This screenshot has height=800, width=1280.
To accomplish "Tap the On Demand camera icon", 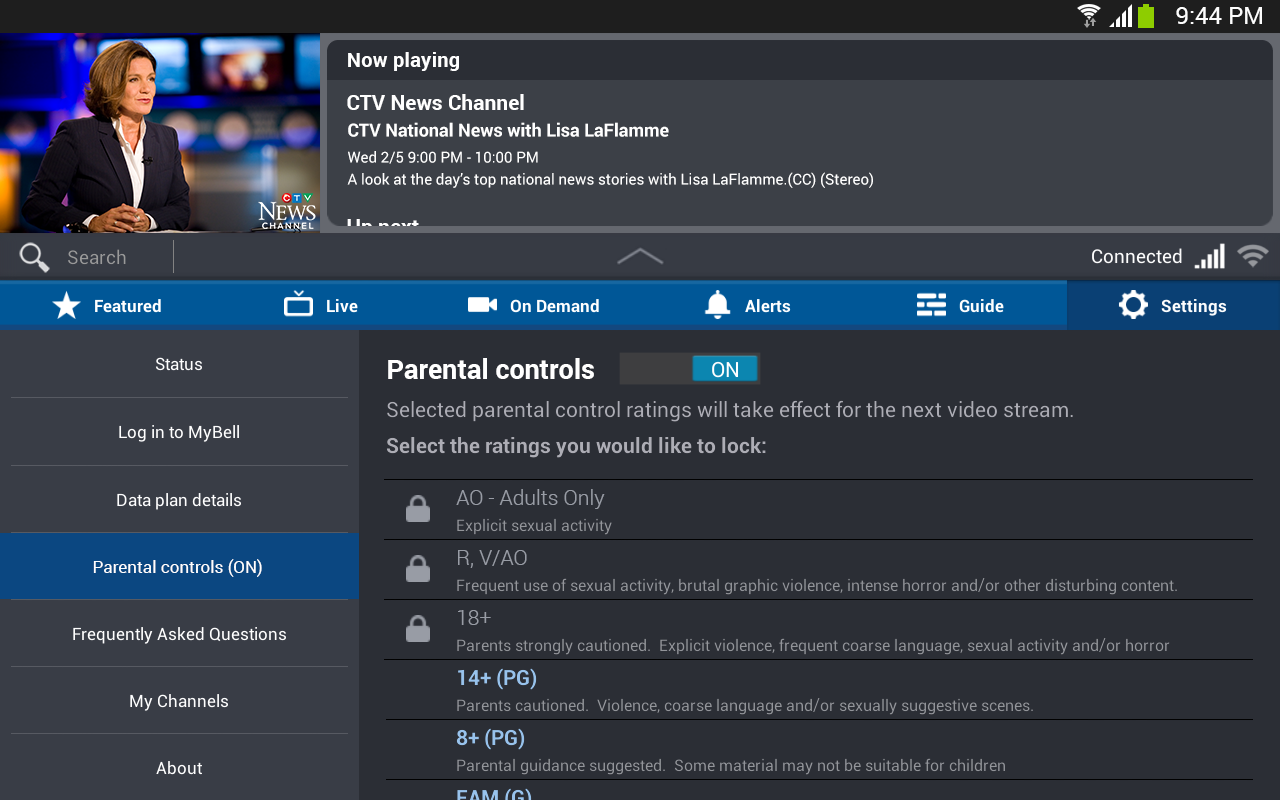I will (x=482, y=305).
